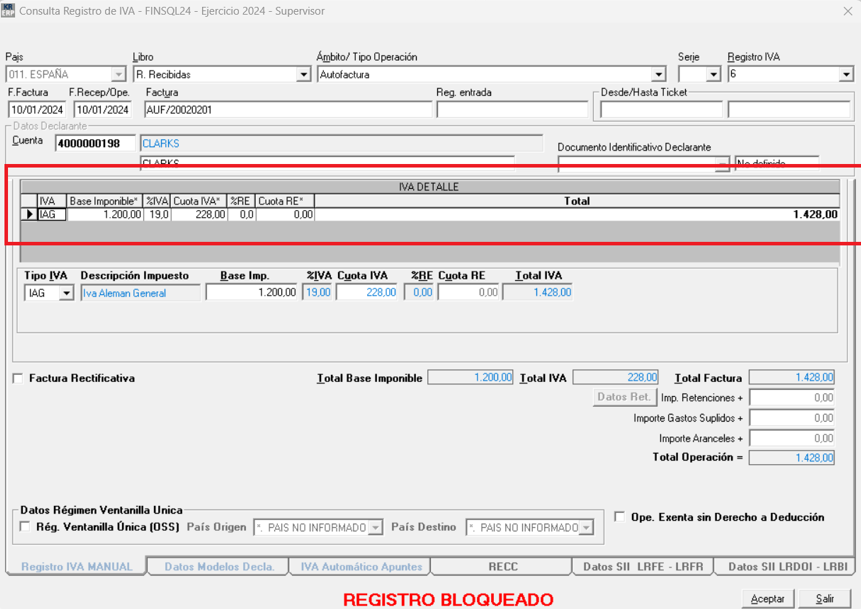Click the Base Imp. field 1.200,00
Image resolution: width=861 pixels, height=609 pixels.
[252, 293]
